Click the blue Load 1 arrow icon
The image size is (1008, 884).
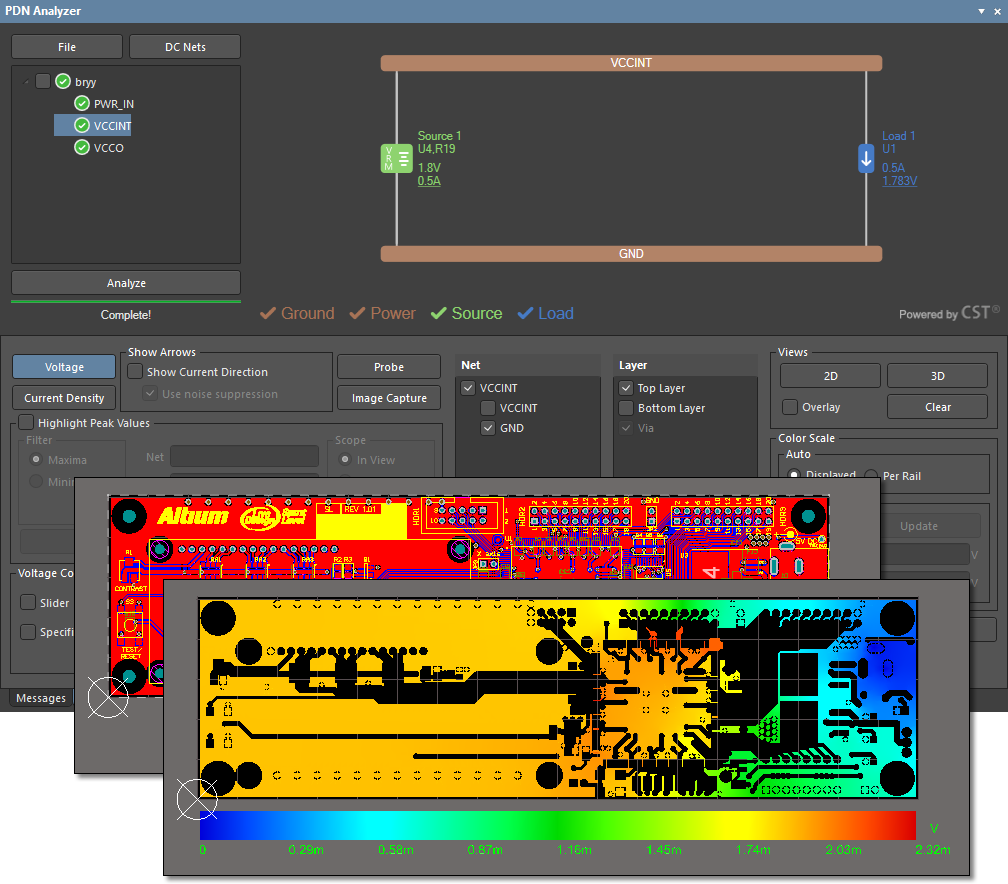pyautogui.click(x=865, y=158)
